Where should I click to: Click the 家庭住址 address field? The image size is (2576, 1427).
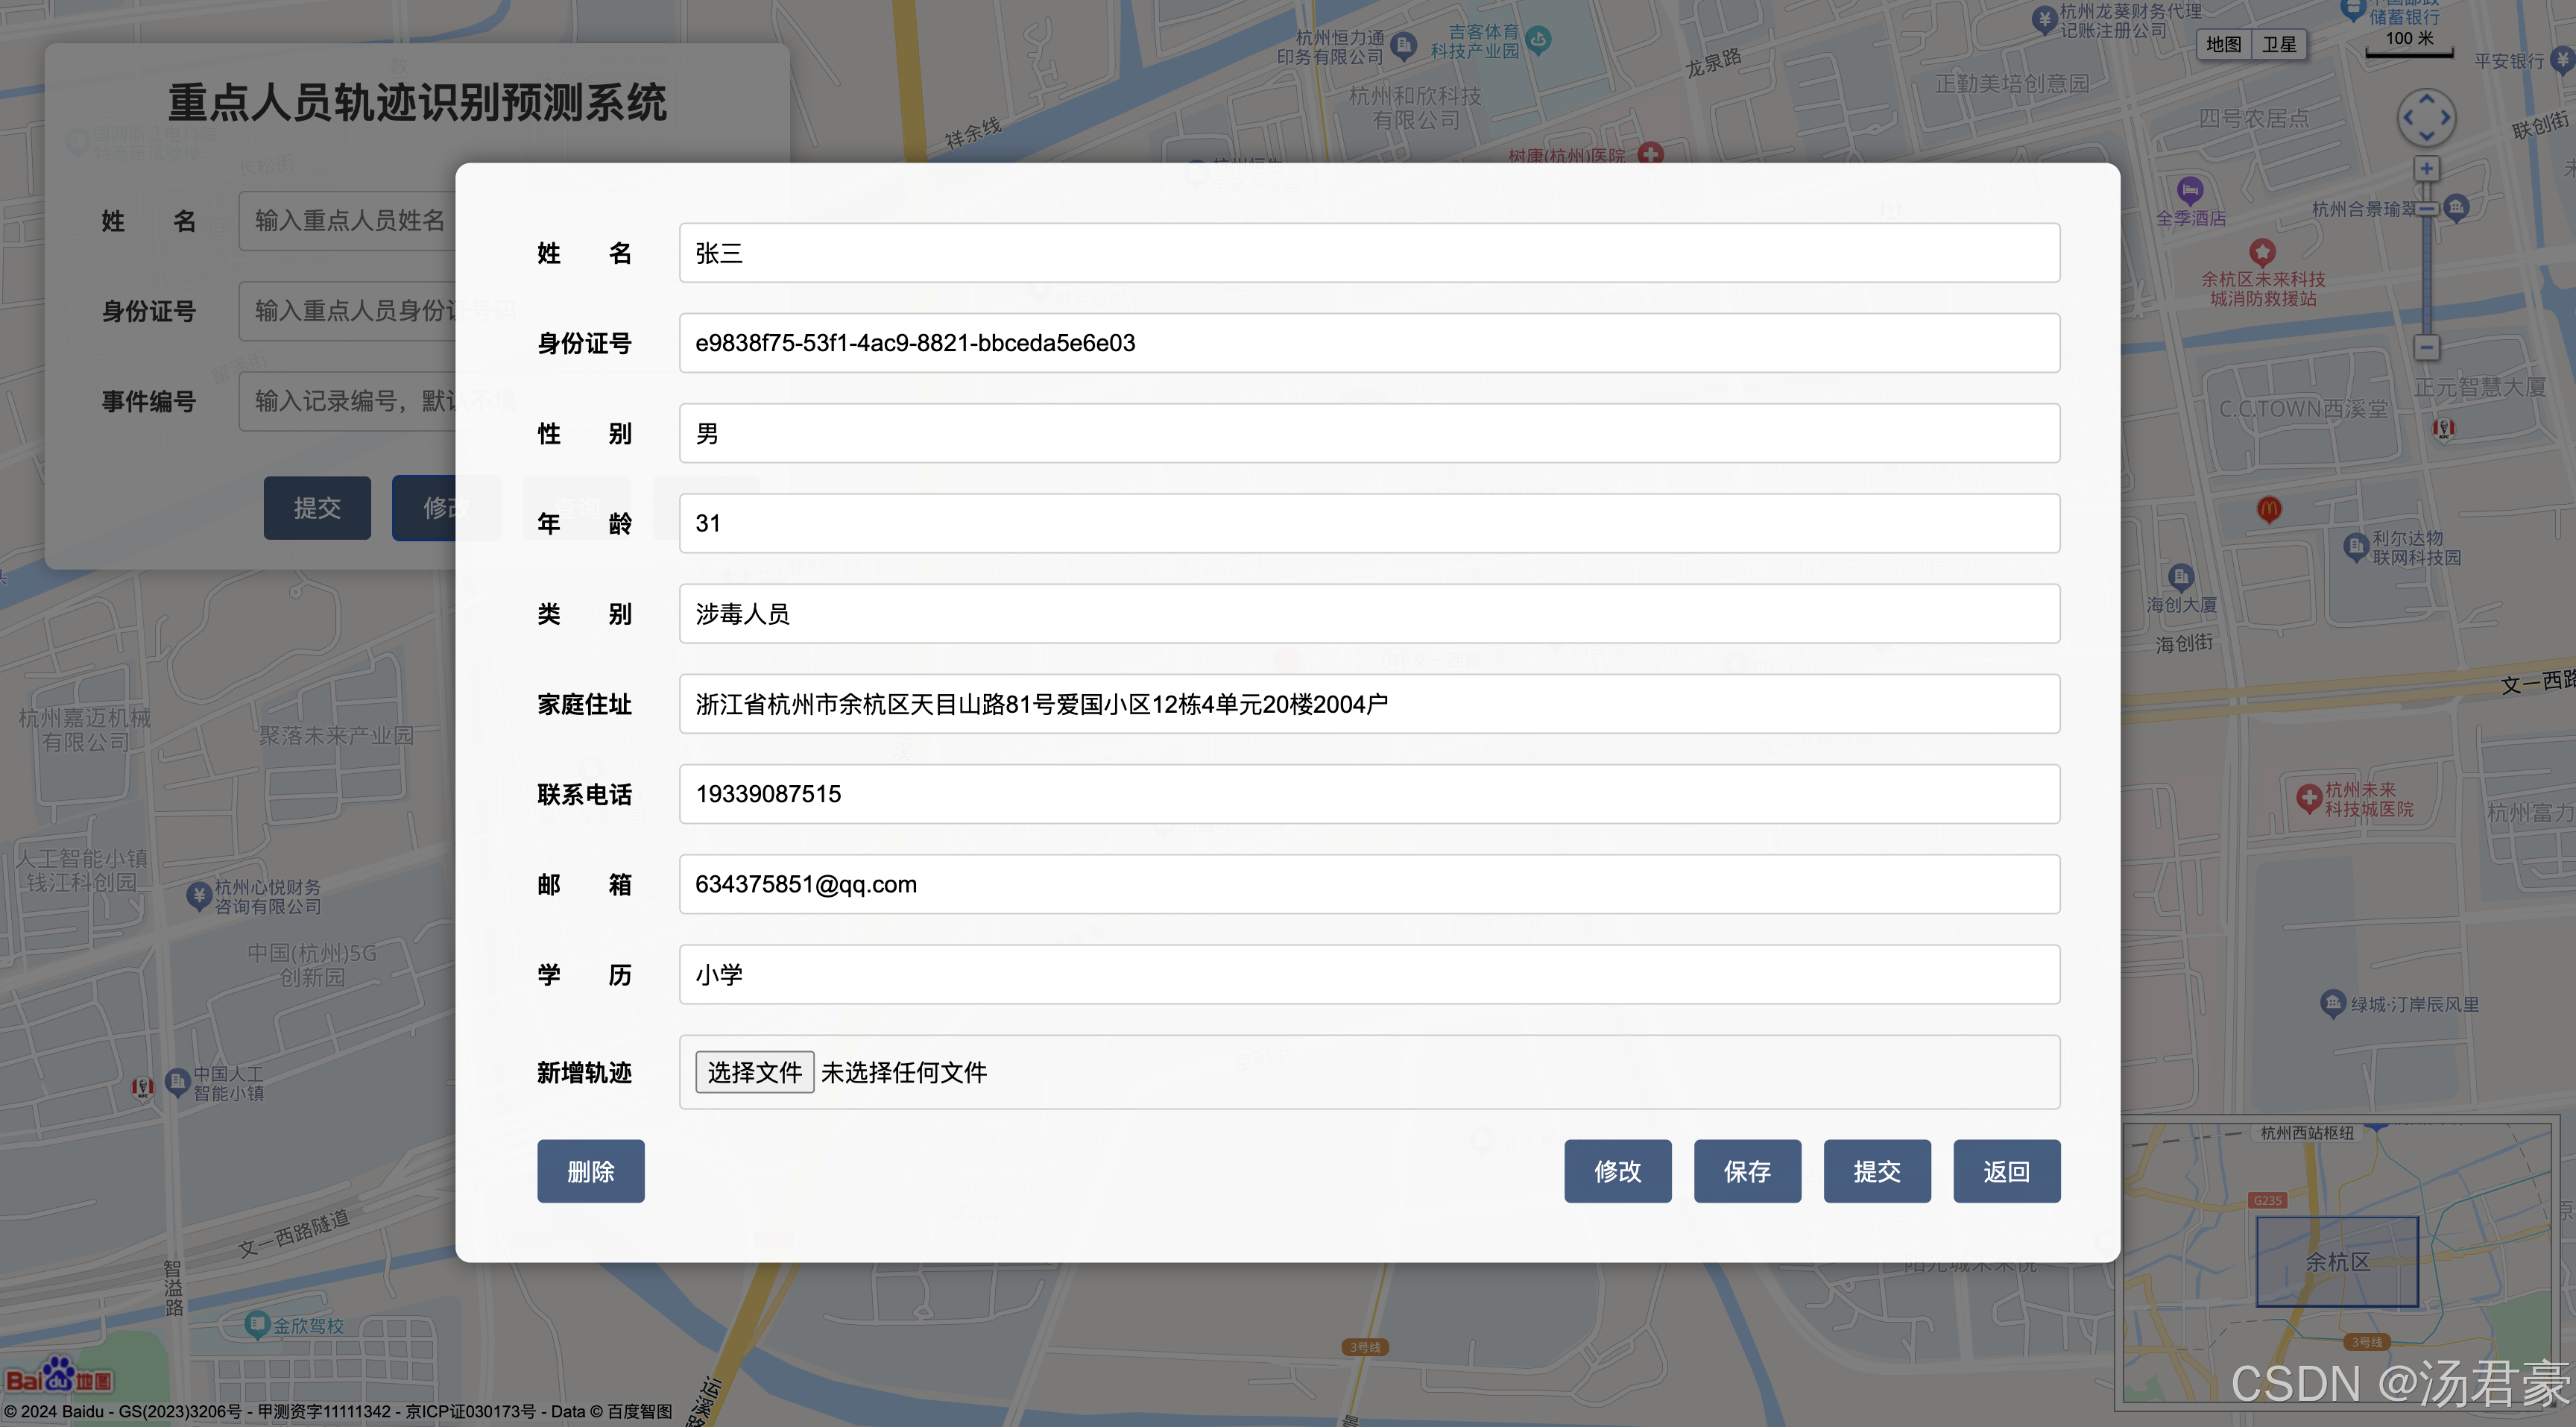1369,704
